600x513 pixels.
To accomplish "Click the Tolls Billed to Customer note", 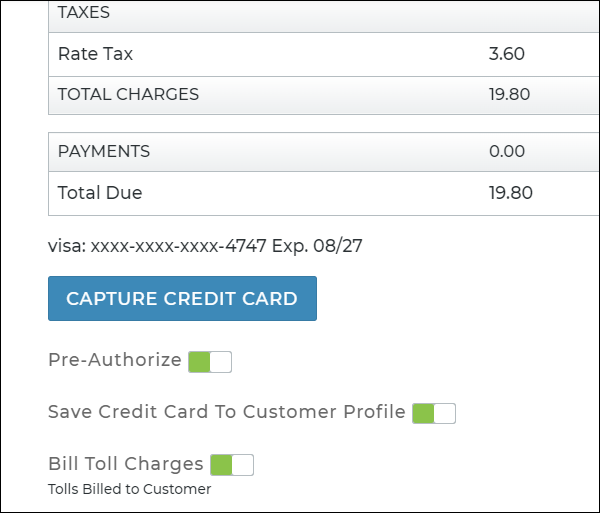I will point(130,489).
